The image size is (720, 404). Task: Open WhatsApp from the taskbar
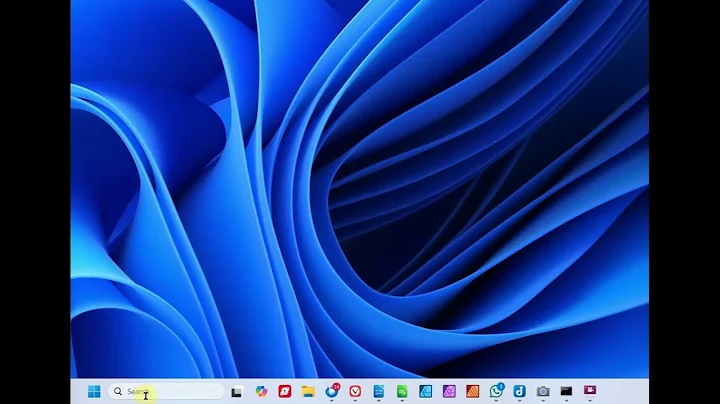coord(496,391)
